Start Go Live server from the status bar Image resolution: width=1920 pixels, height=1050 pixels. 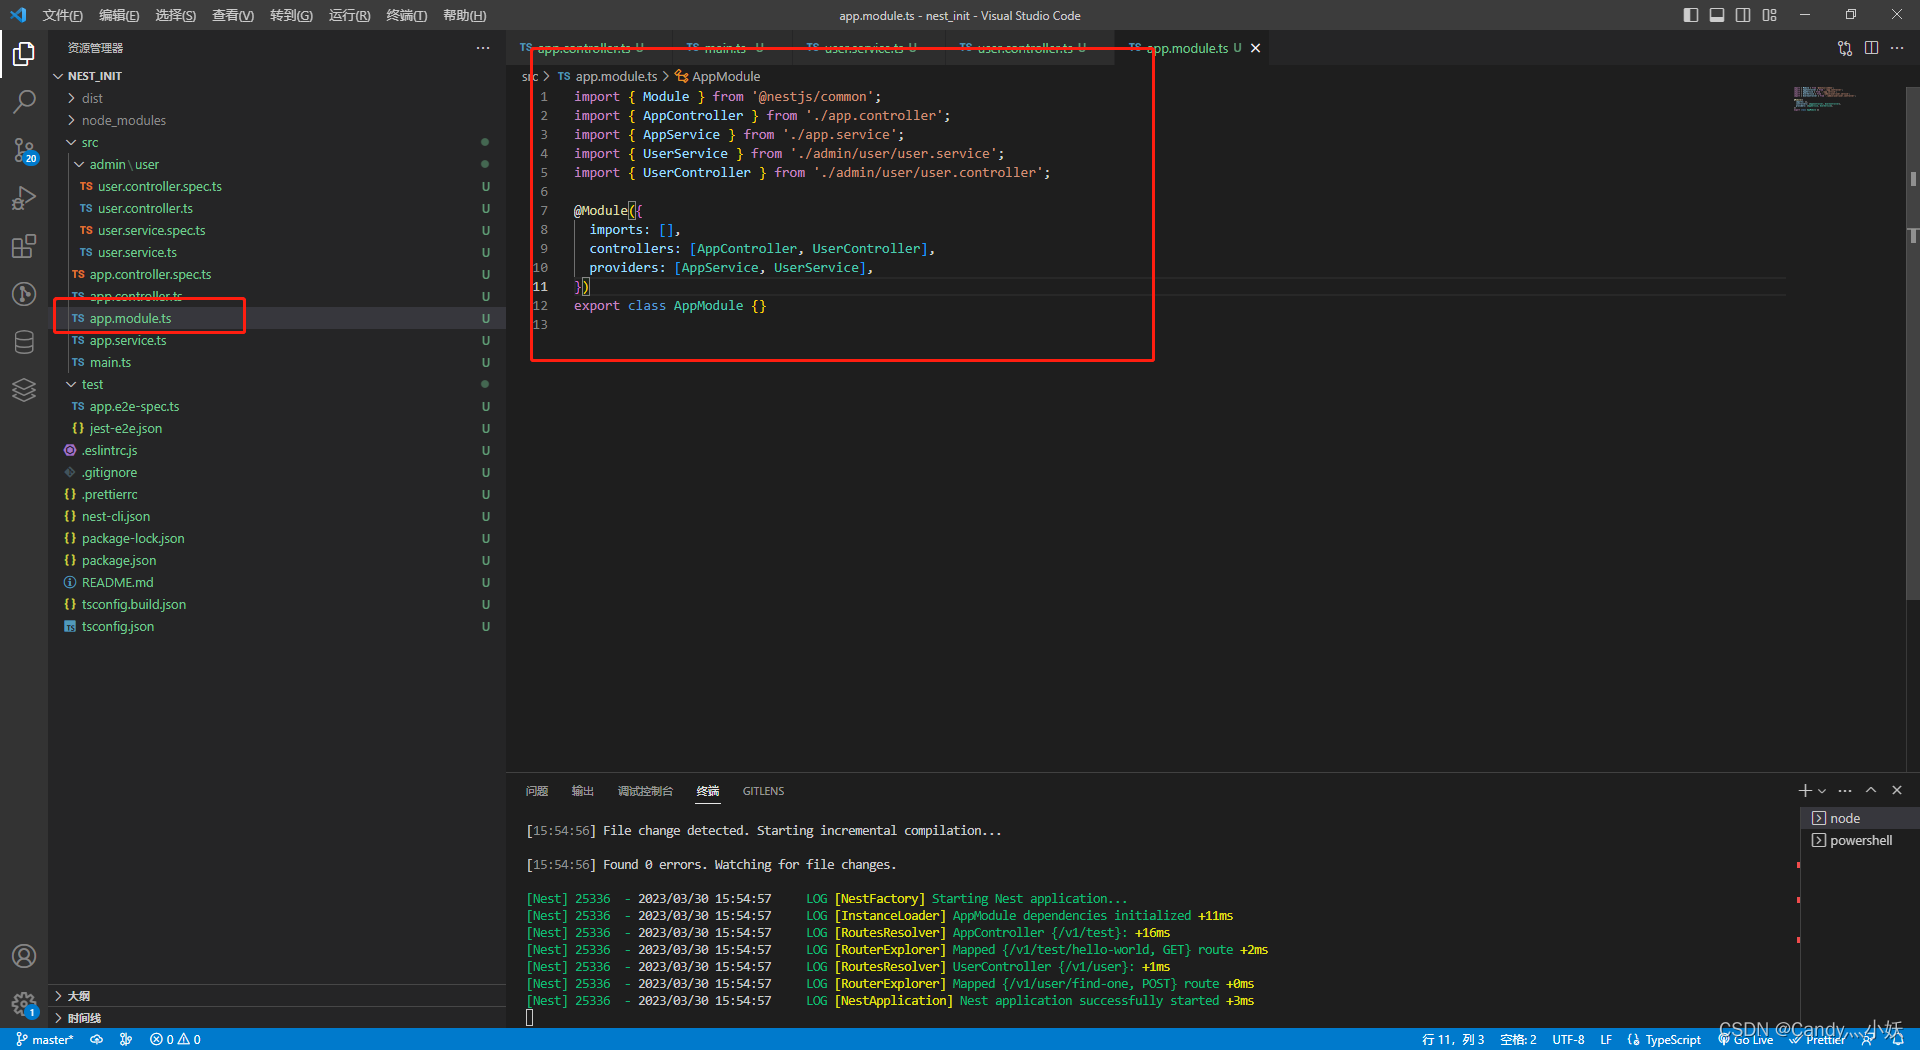click(x=1746, y=1039)
